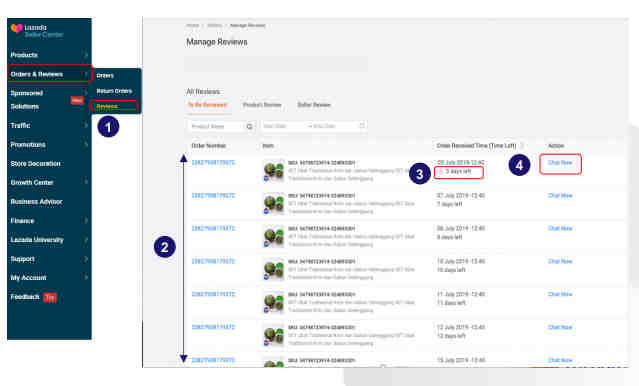Go to Home in the breadcrumb

193,25
